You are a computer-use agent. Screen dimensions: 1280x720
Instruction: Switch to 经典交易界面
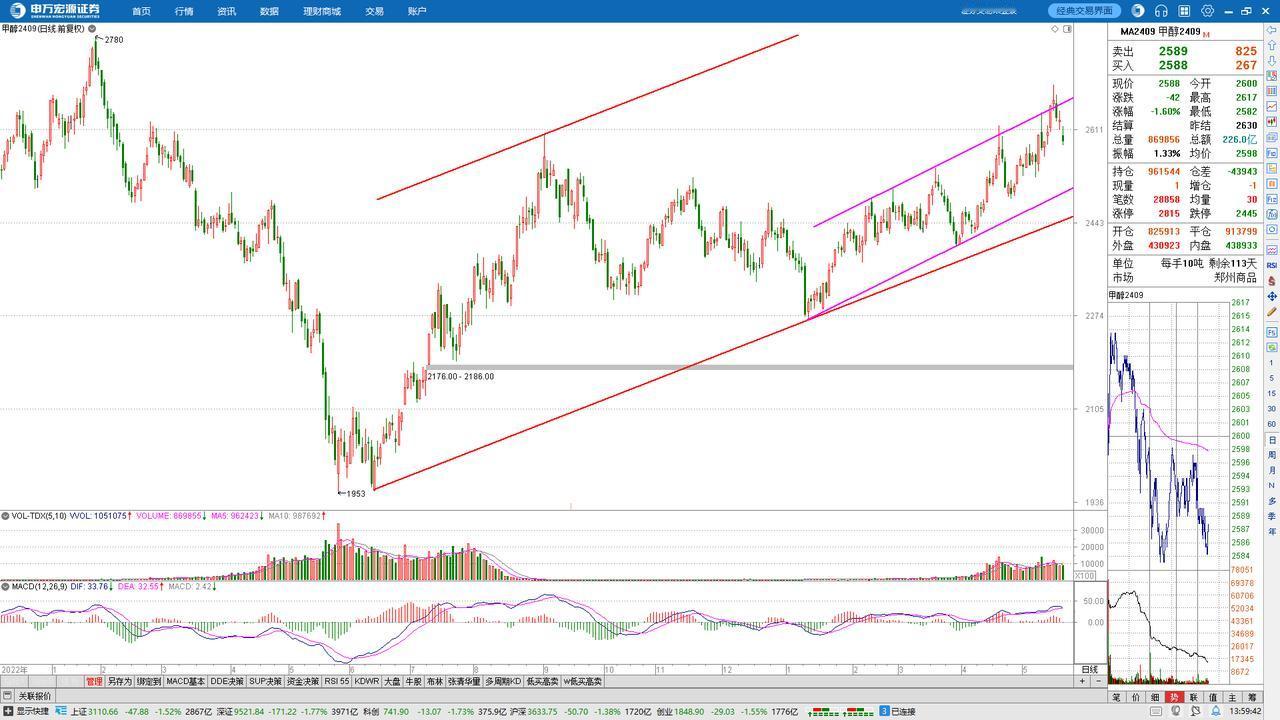click(1085, 11)
